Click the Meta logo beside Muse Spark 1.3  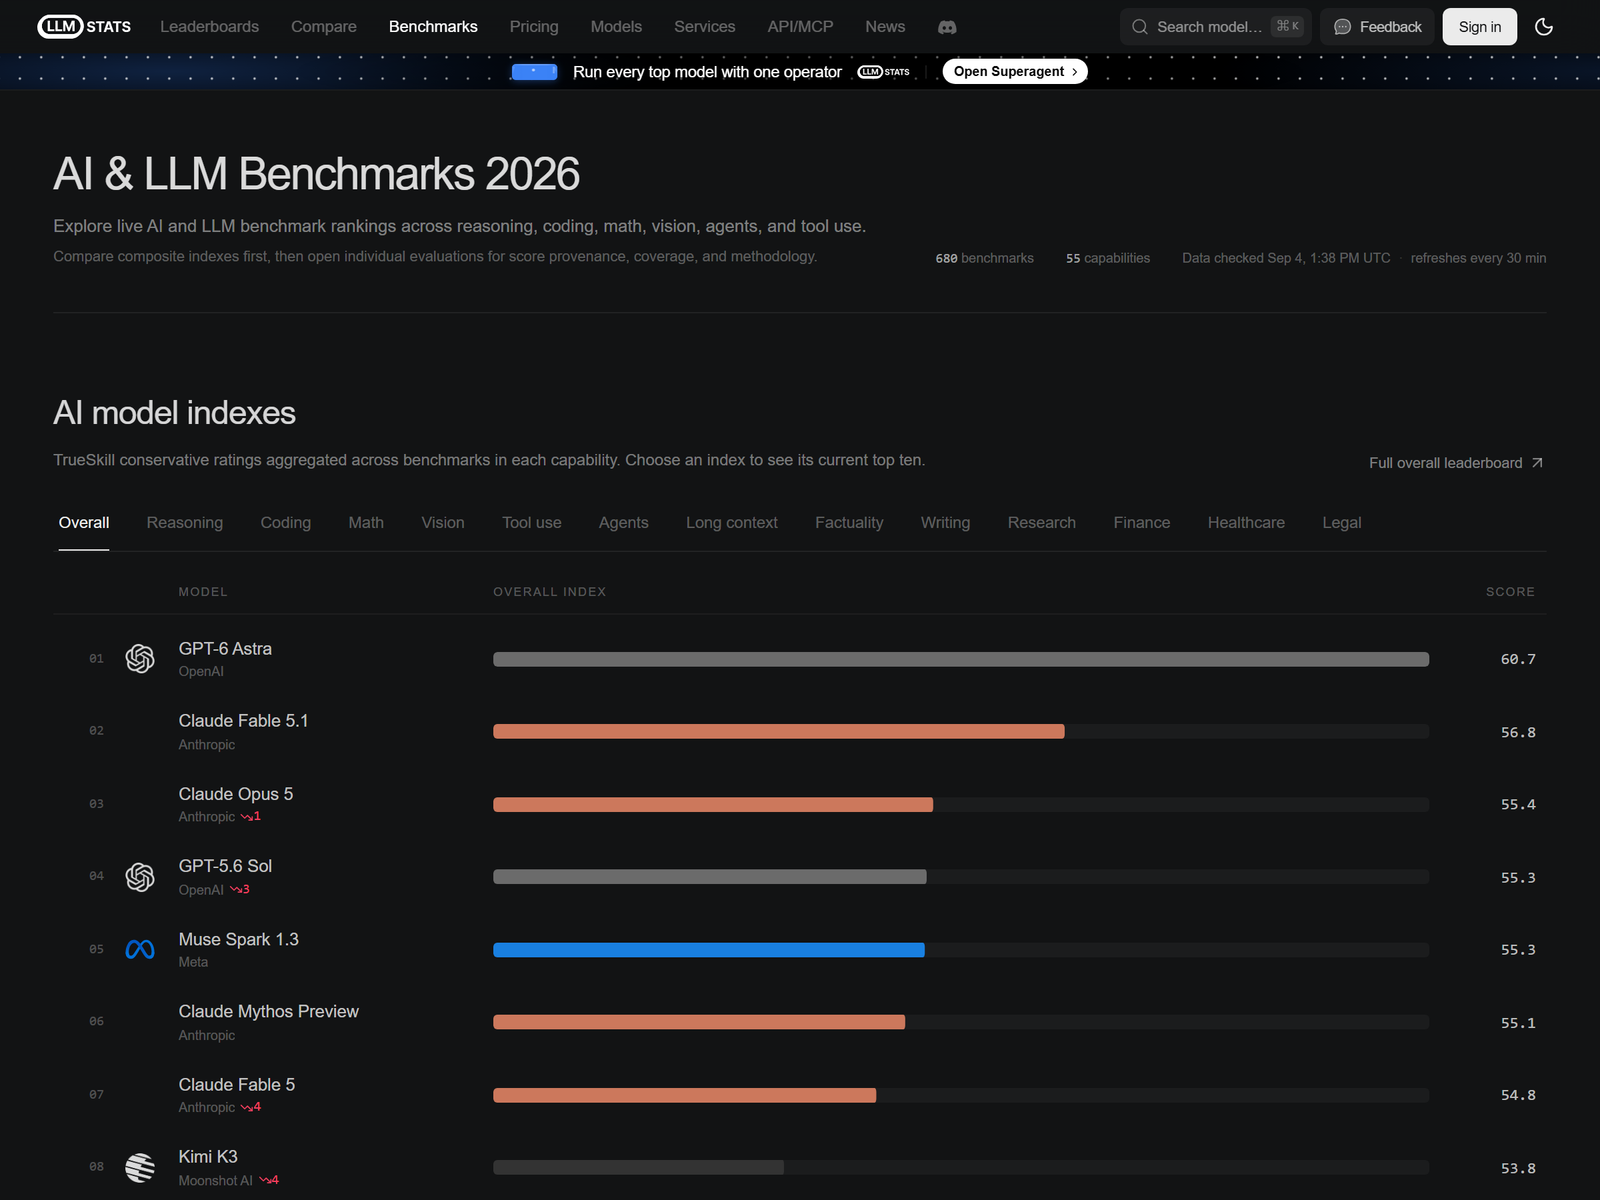[140, 949]
